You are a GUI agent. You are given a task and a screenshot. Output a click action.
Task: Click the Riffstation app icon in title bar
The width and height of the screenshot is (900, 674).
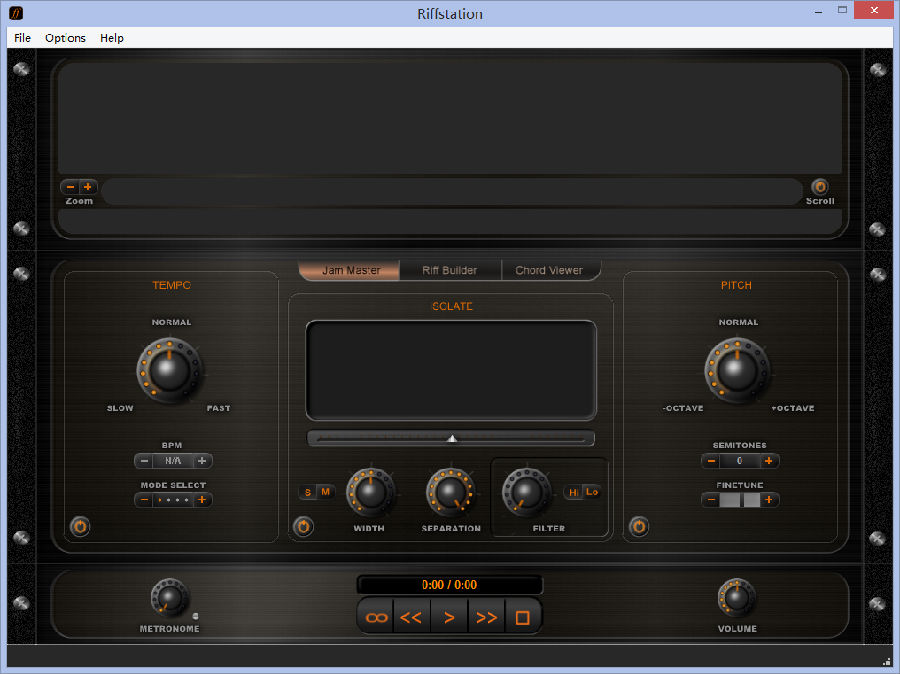click(16, 13)
